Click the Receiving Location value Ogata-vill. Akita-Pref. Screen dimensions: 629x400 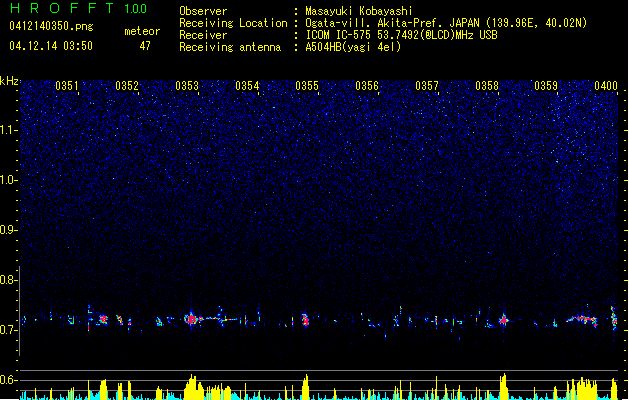click(375, 23)
